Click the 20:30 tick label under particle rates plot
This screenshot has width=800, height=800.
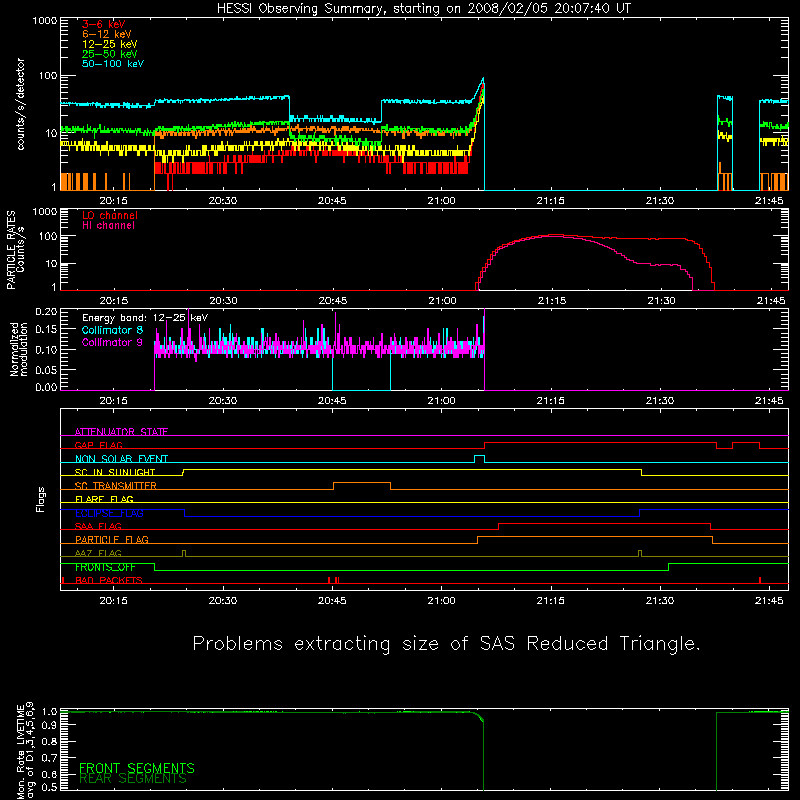223,301
